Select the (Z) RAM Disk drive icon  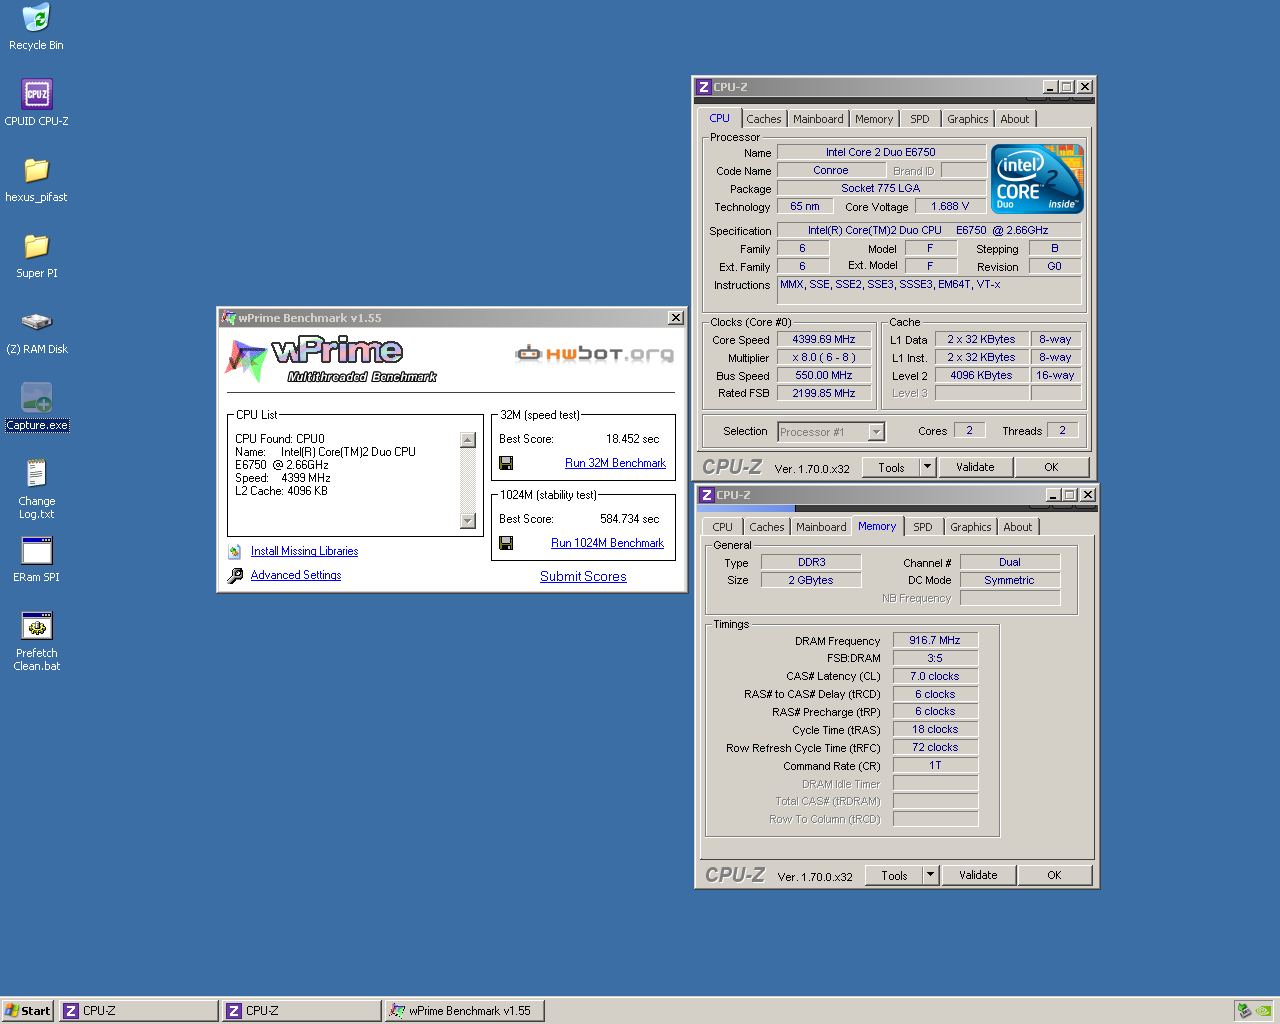[36, 322]
